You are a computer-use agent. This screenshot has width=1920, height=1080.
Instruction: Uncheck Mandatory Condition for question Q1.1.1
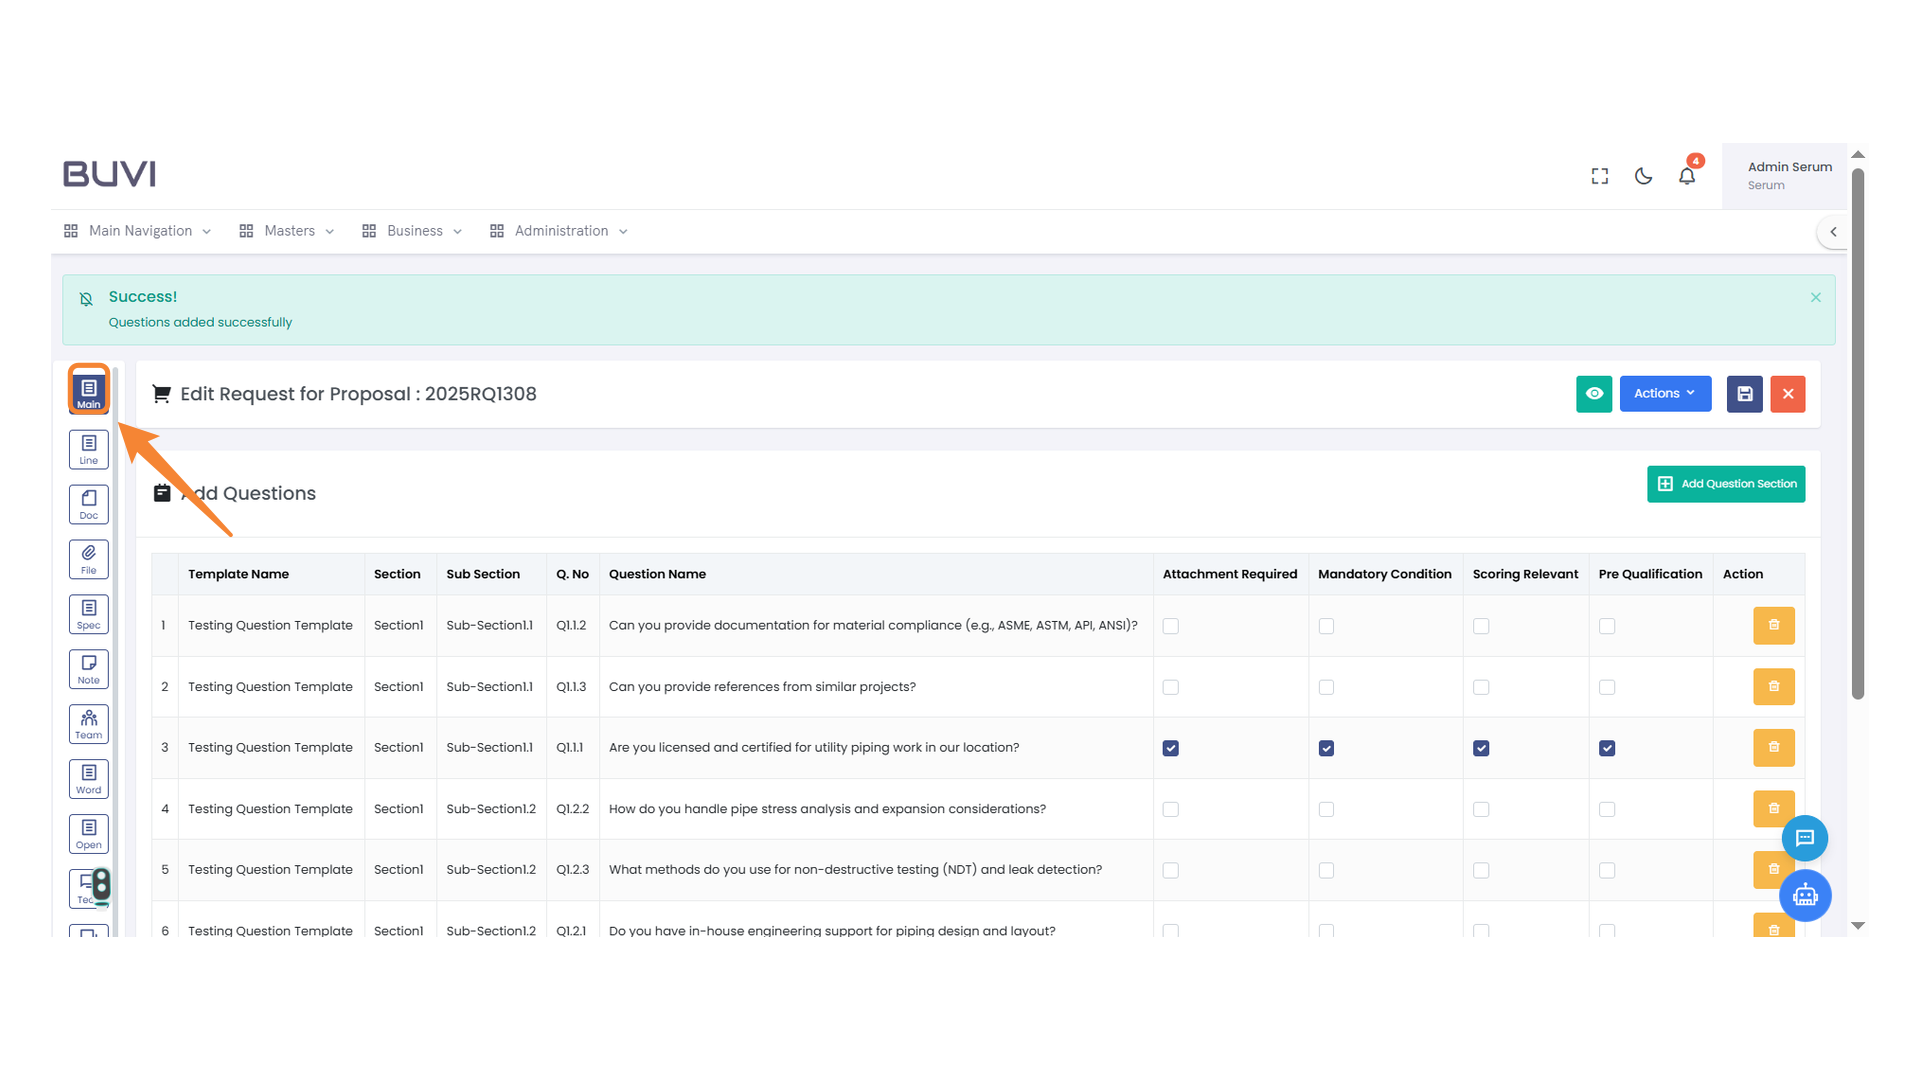(x=1326, y=748)
